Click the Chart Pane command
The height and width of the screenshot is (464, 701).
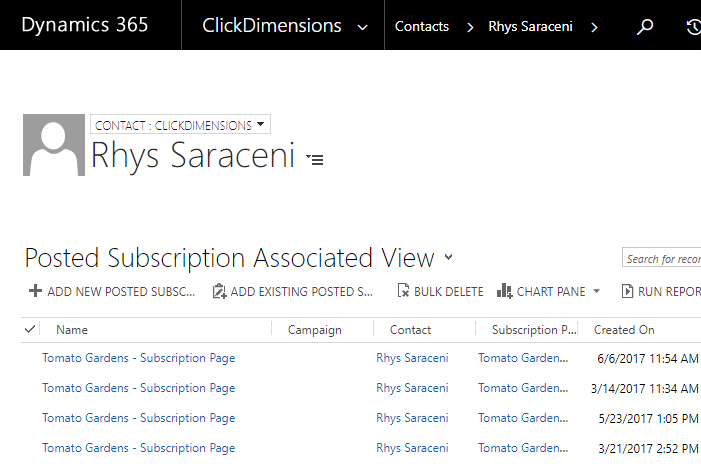541,291
